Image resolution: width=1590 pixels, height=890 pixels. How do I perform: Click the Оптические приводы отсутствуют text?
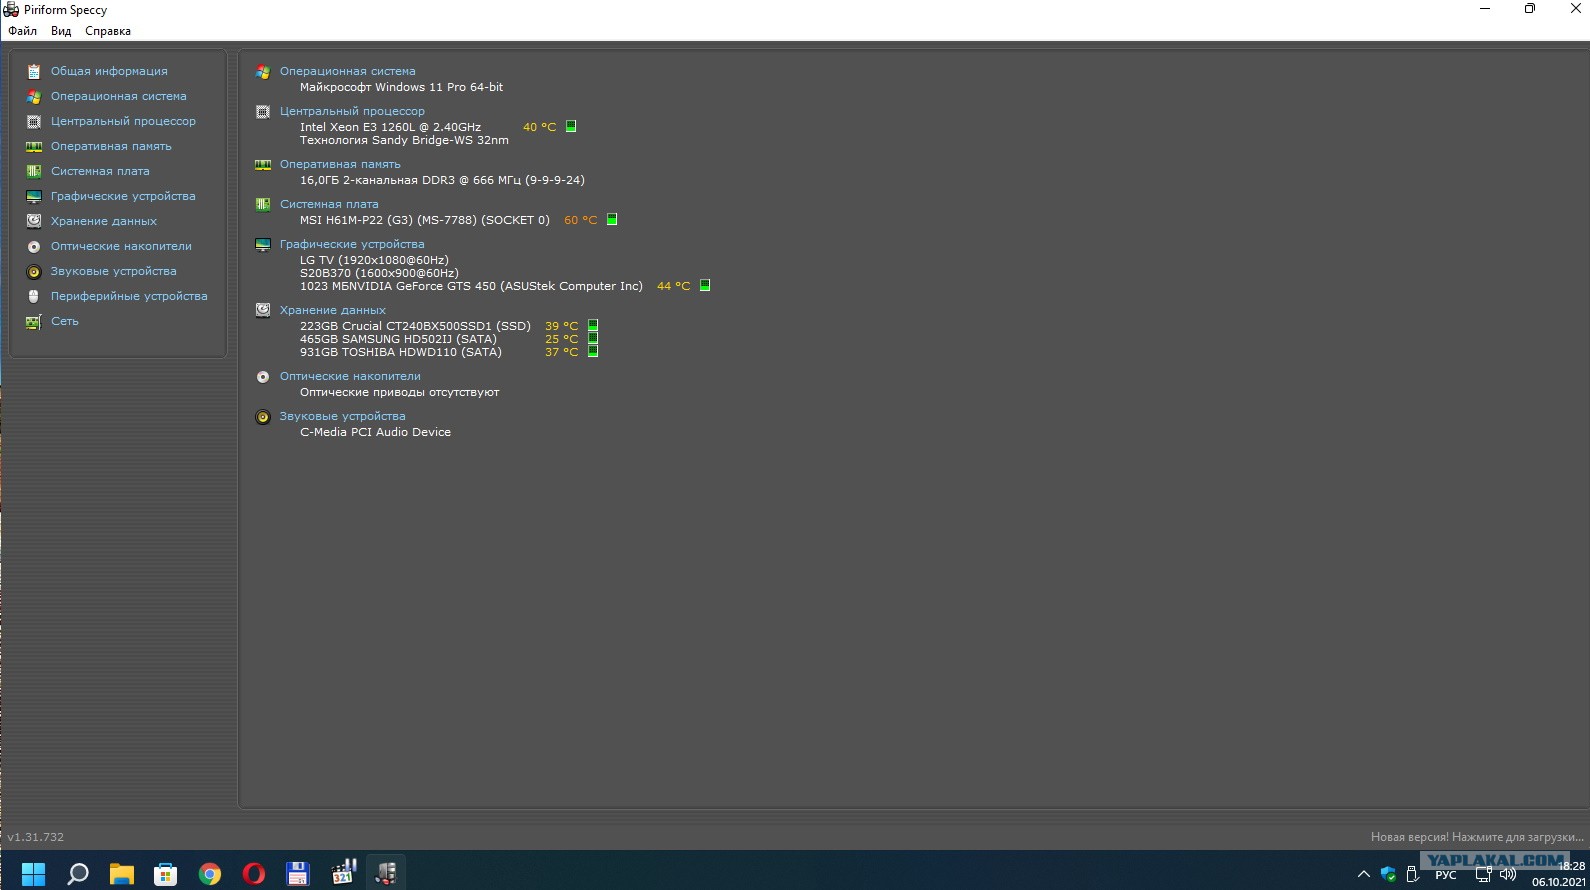399,392
